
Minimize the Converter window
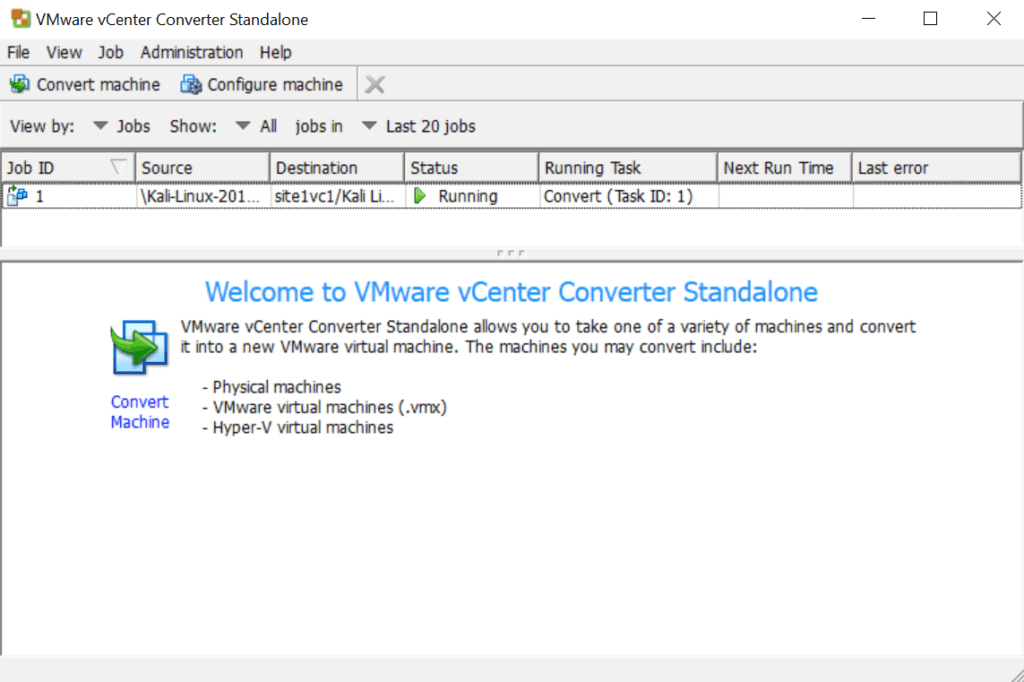(868, 19)
